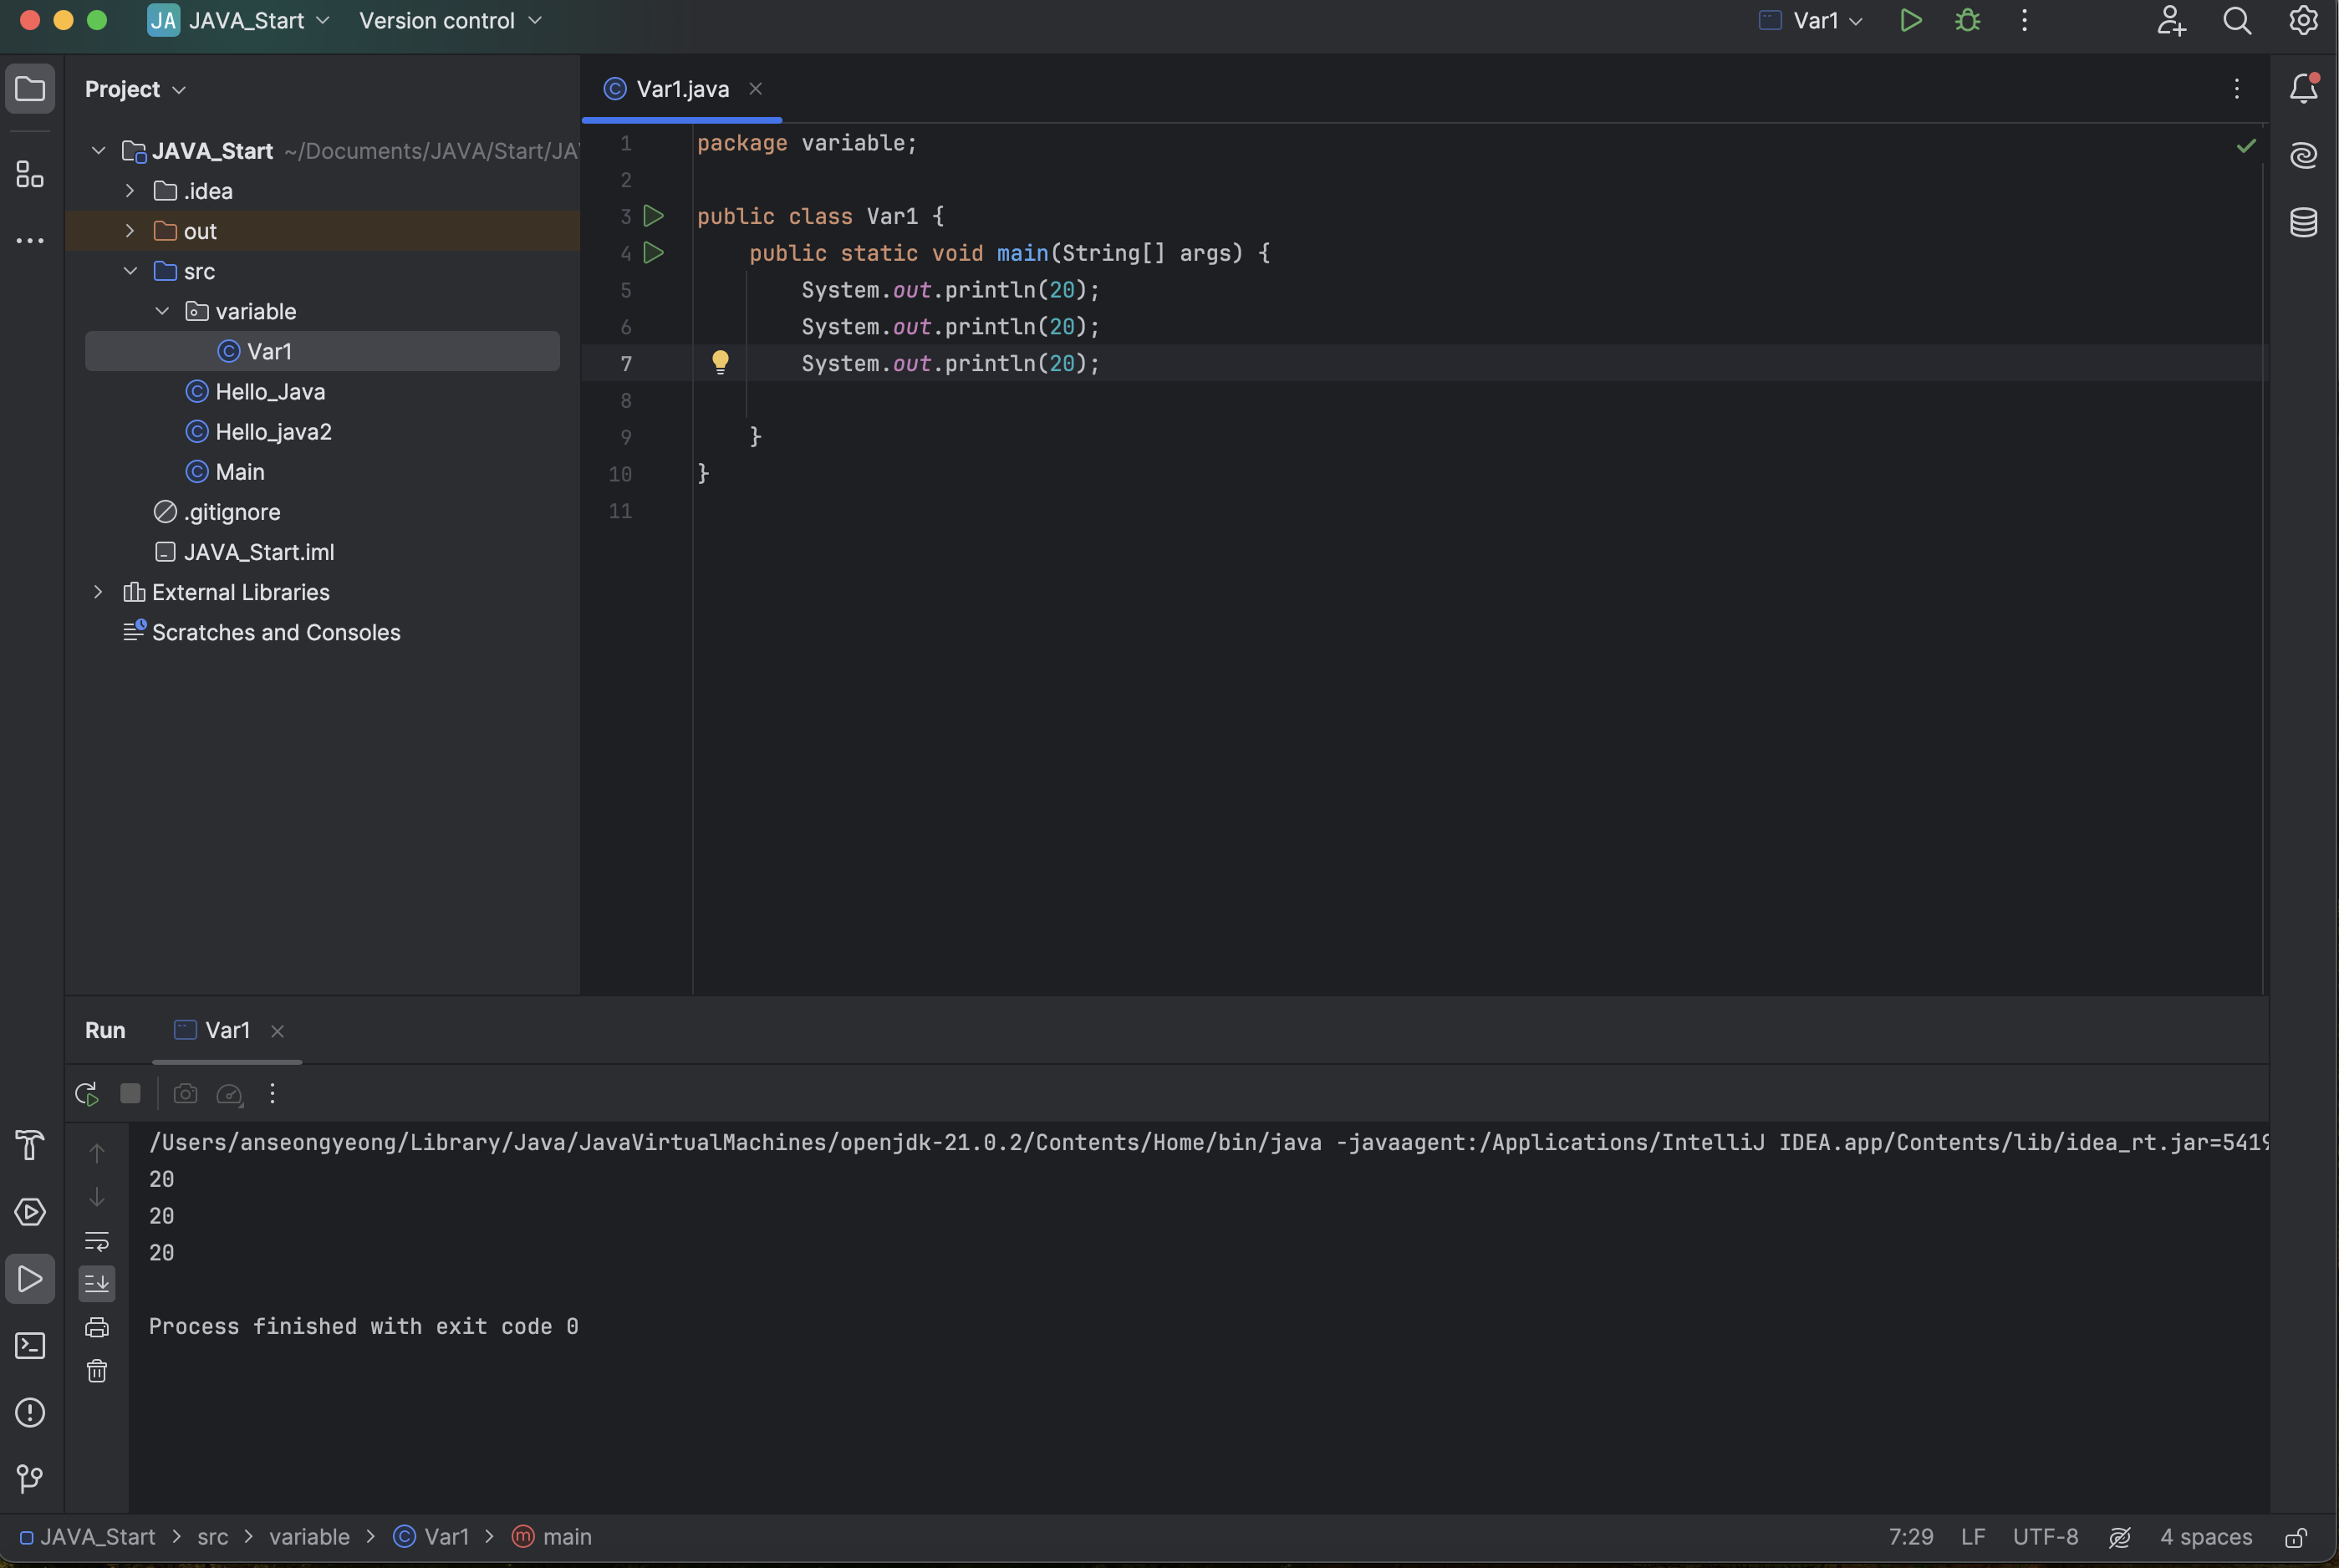Open the Database tool window icon

click(x=2303, y=222)
